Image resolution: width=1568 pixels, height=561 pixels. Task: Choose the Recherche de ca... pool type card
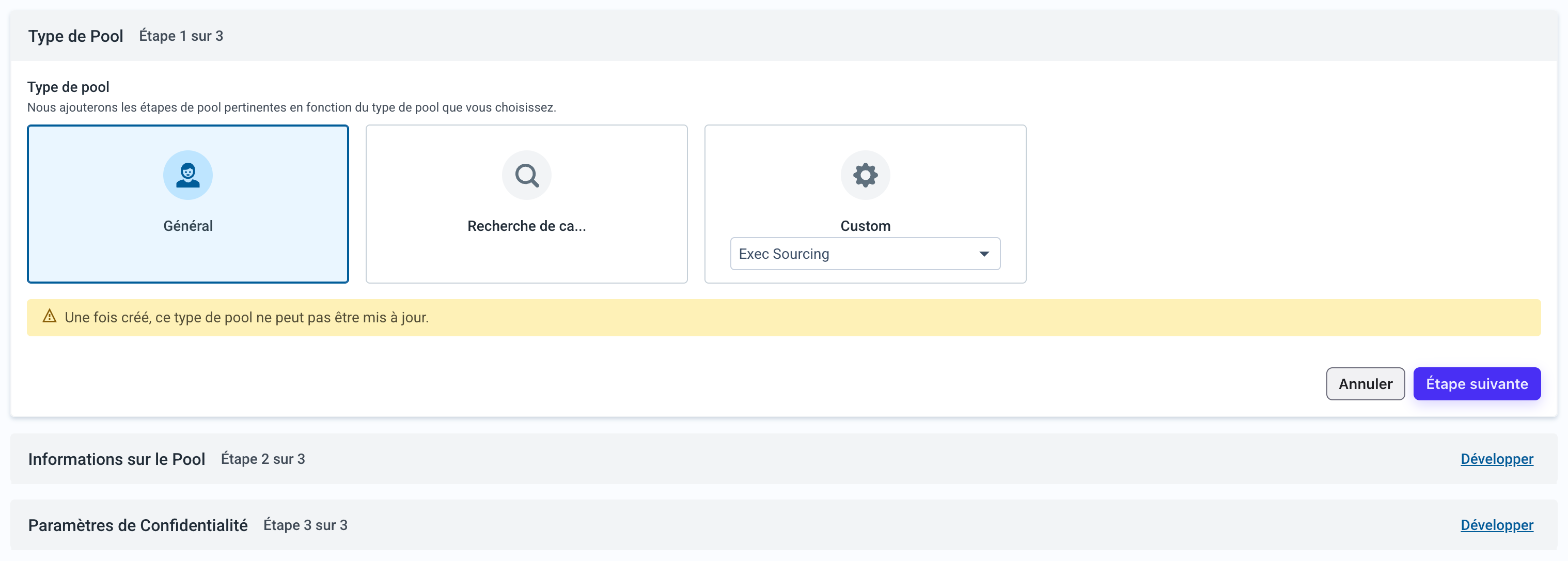(x=527, y=204)
